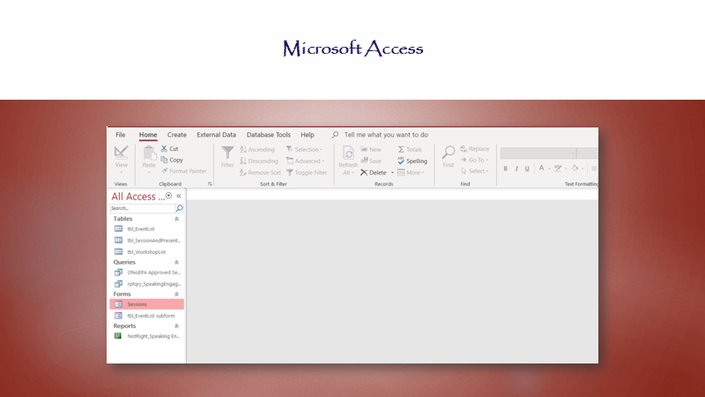The width and height of the screenshot is (705, 397).
Task: Select the Home ribbon tab
Action: tap(148, 135)
